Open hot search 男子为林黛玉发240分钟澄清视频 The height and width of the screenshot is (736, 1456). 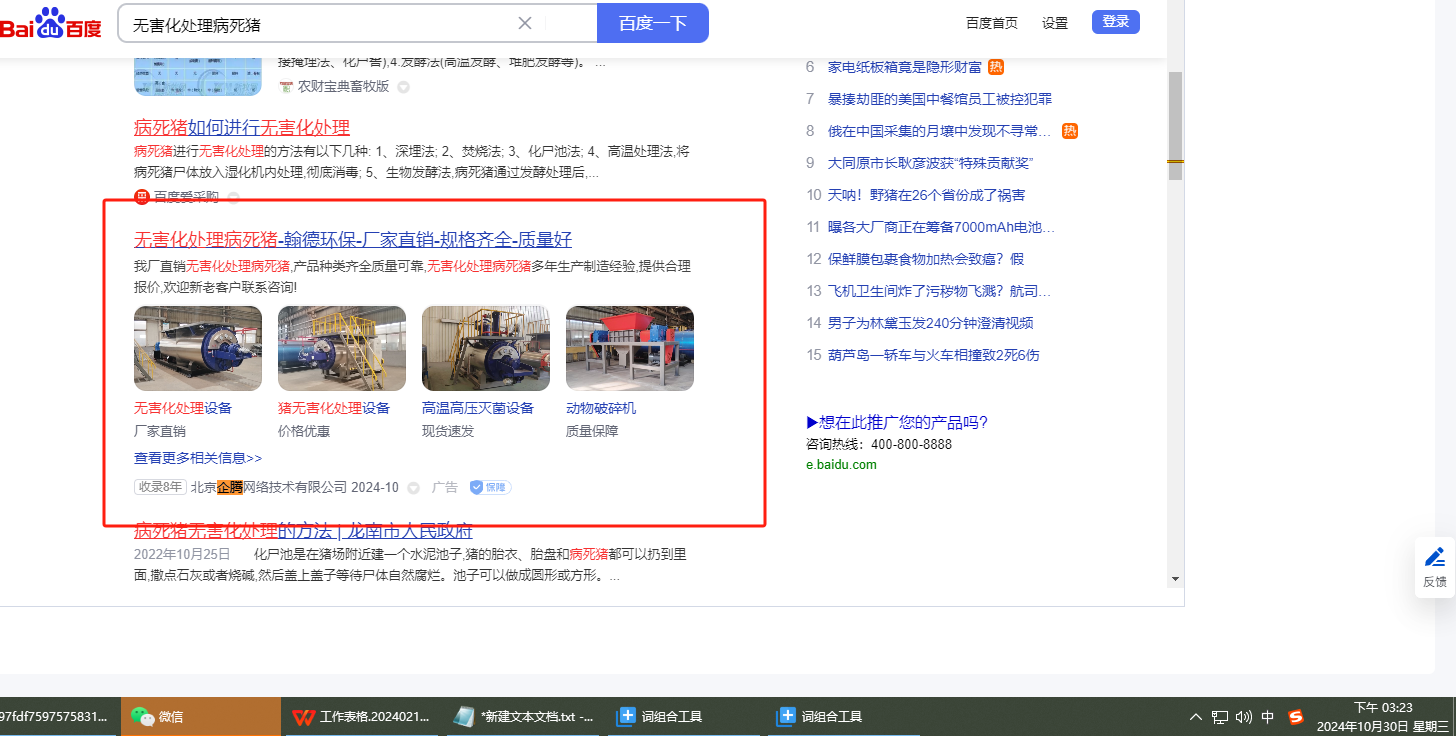coord(931,323)
